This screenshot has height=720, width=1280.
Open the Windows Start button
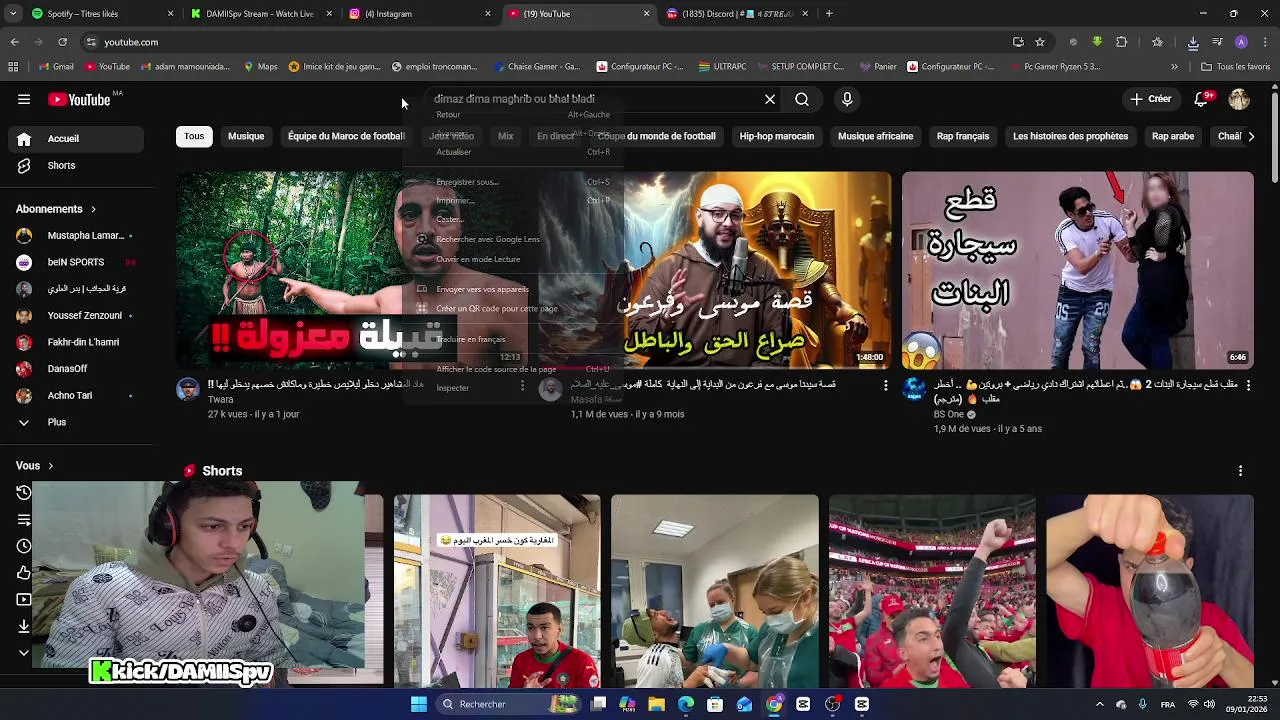[419, 704]
